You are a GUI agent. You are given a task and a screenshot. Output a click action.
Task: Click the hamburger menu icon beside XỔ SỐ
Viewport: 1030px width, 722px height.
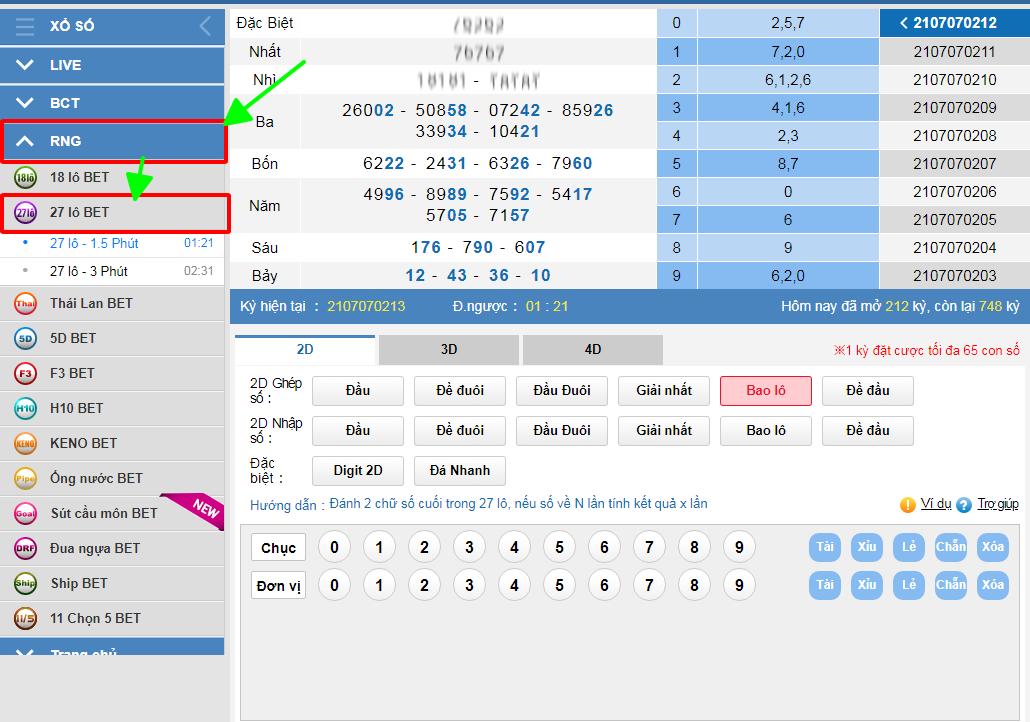pos(25,26)
